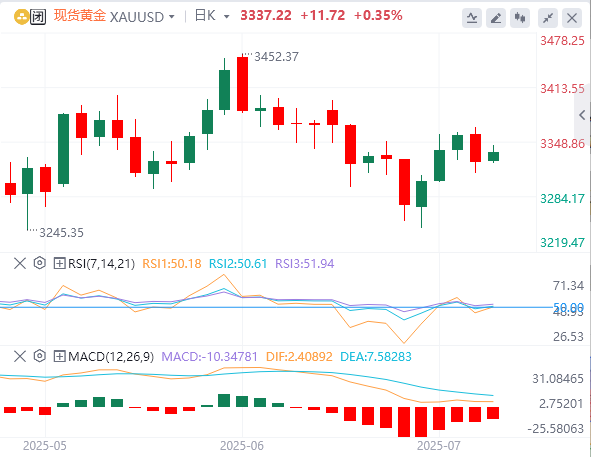Select the RSI(7,14,21) indicator label

coord(101,264)
